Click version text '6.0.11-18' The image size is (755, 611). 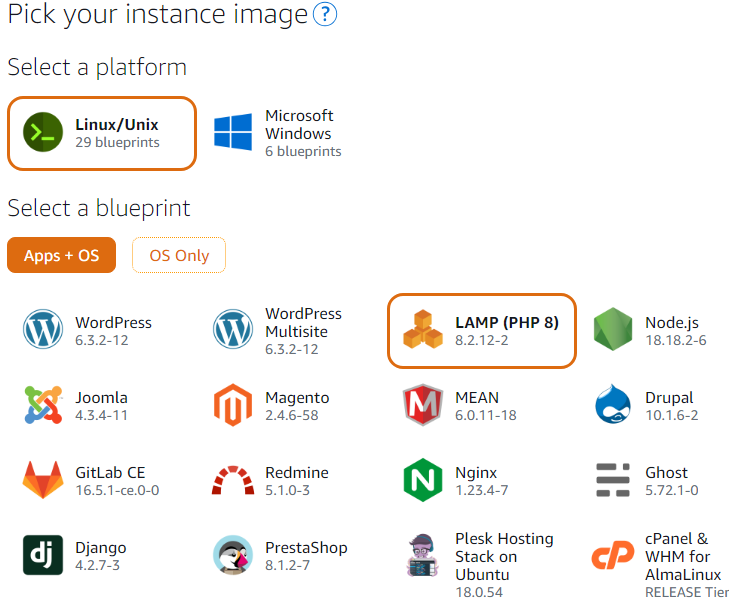pos(486,416)
